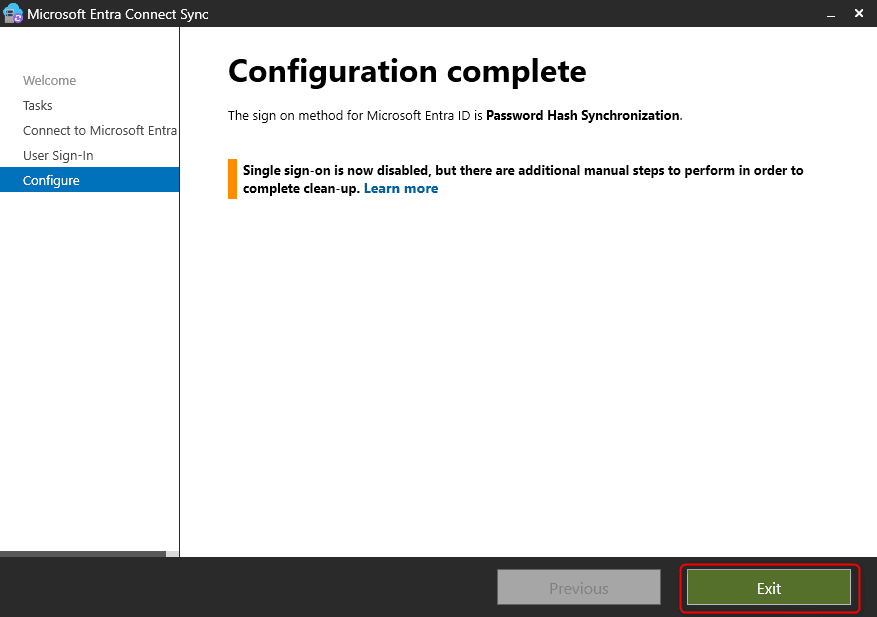This screenshot has height=617, width=877.
Task: Go to the Tasks step
Action: pyautogui.click(x=38, y=106)
